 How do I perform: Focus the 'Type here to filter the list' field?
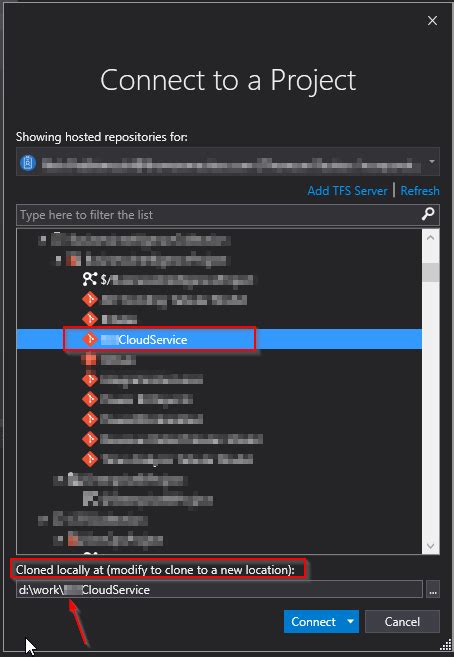(218, 215)
